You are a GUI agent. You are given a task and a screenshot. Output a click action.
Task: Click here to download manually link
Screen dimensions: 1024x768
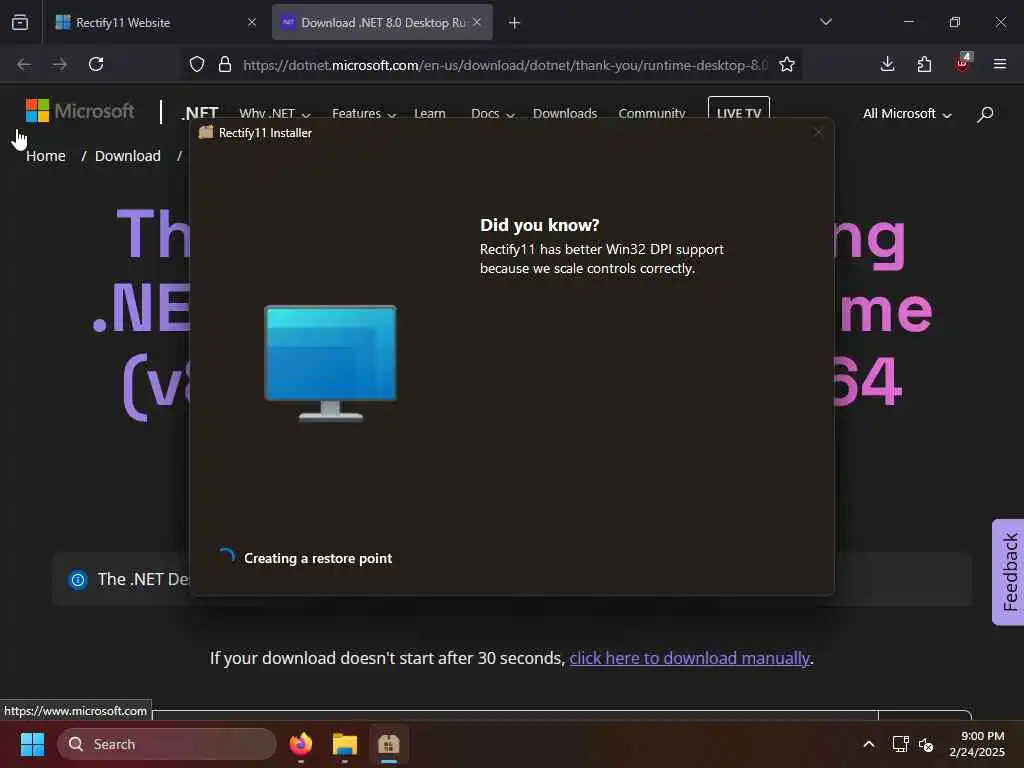tap(690, 658)
